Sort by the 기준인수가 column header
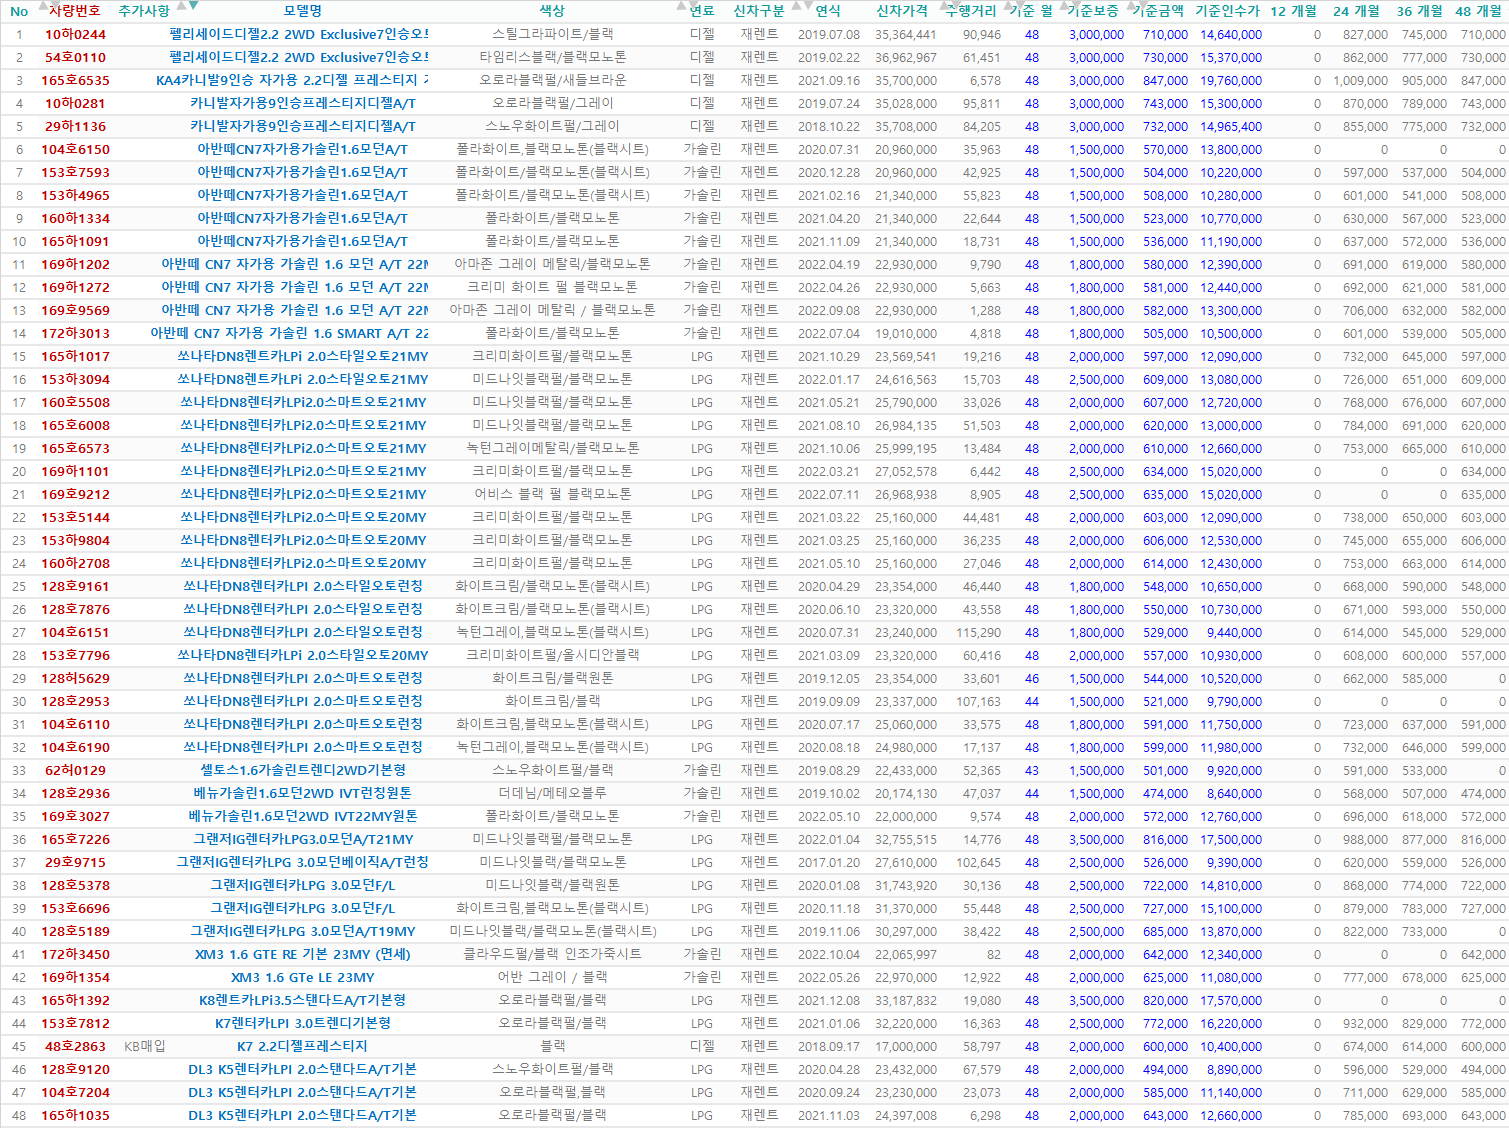Screen dimensions: 1509x1128 [1227, 11]
